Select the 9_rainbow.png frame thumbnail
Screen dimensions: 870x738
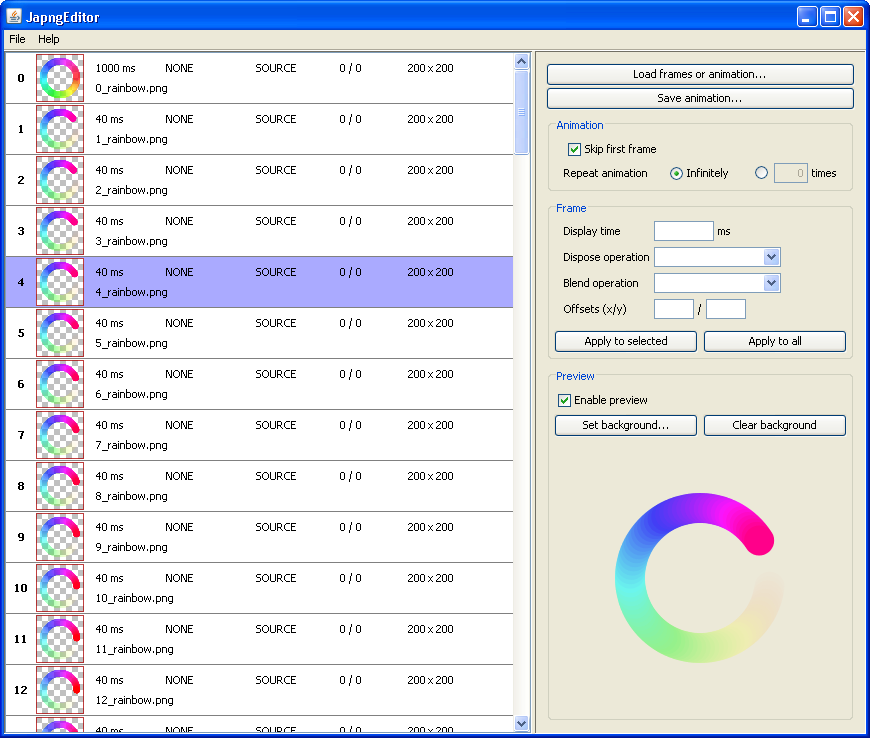pos(60,537)
